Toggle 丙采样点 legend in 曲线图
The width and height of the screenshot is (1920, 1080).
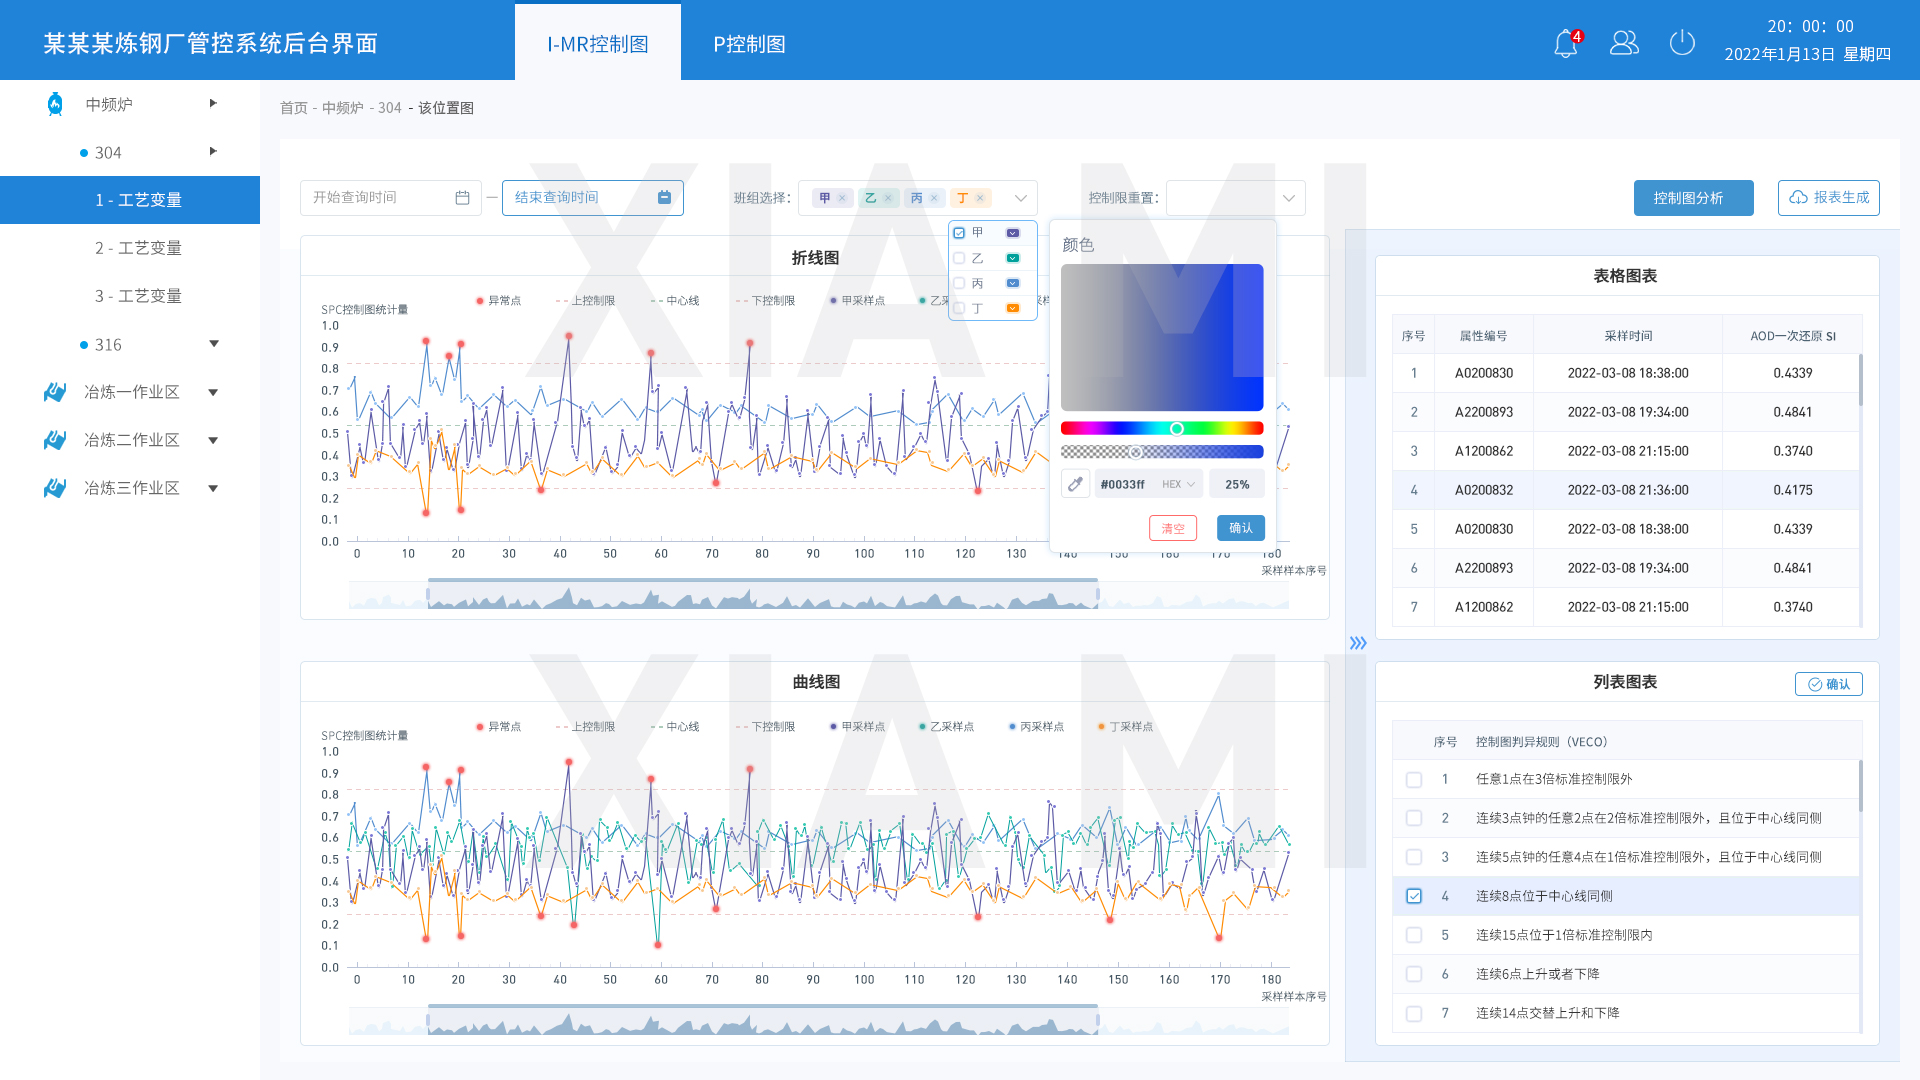[x=1036, y=727]
